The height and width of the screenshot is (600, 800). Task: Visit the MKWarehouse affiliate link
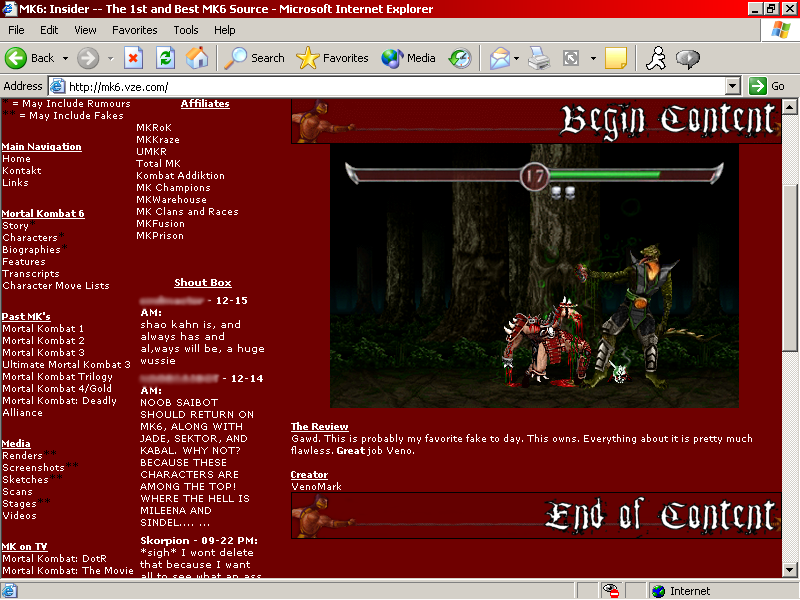click(x=171, y=199)
